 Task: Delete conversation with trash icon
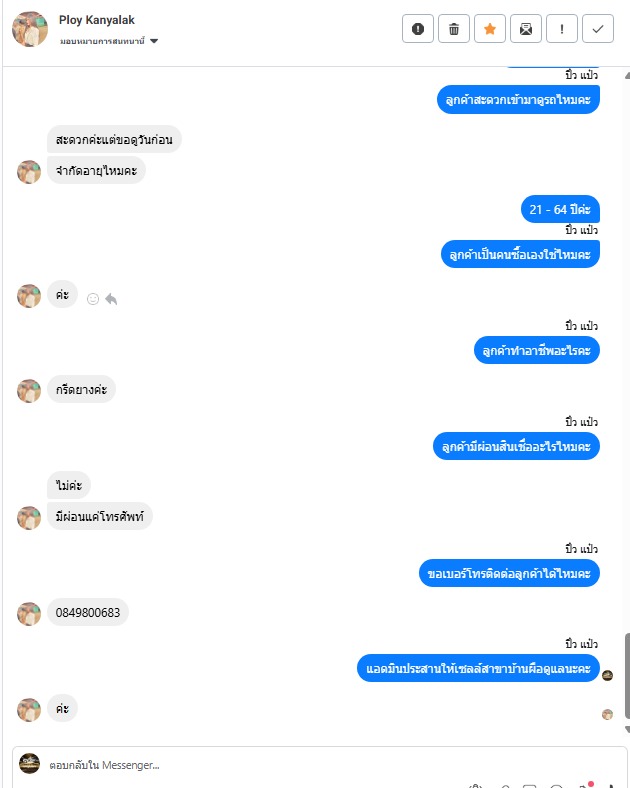(454, 29)
